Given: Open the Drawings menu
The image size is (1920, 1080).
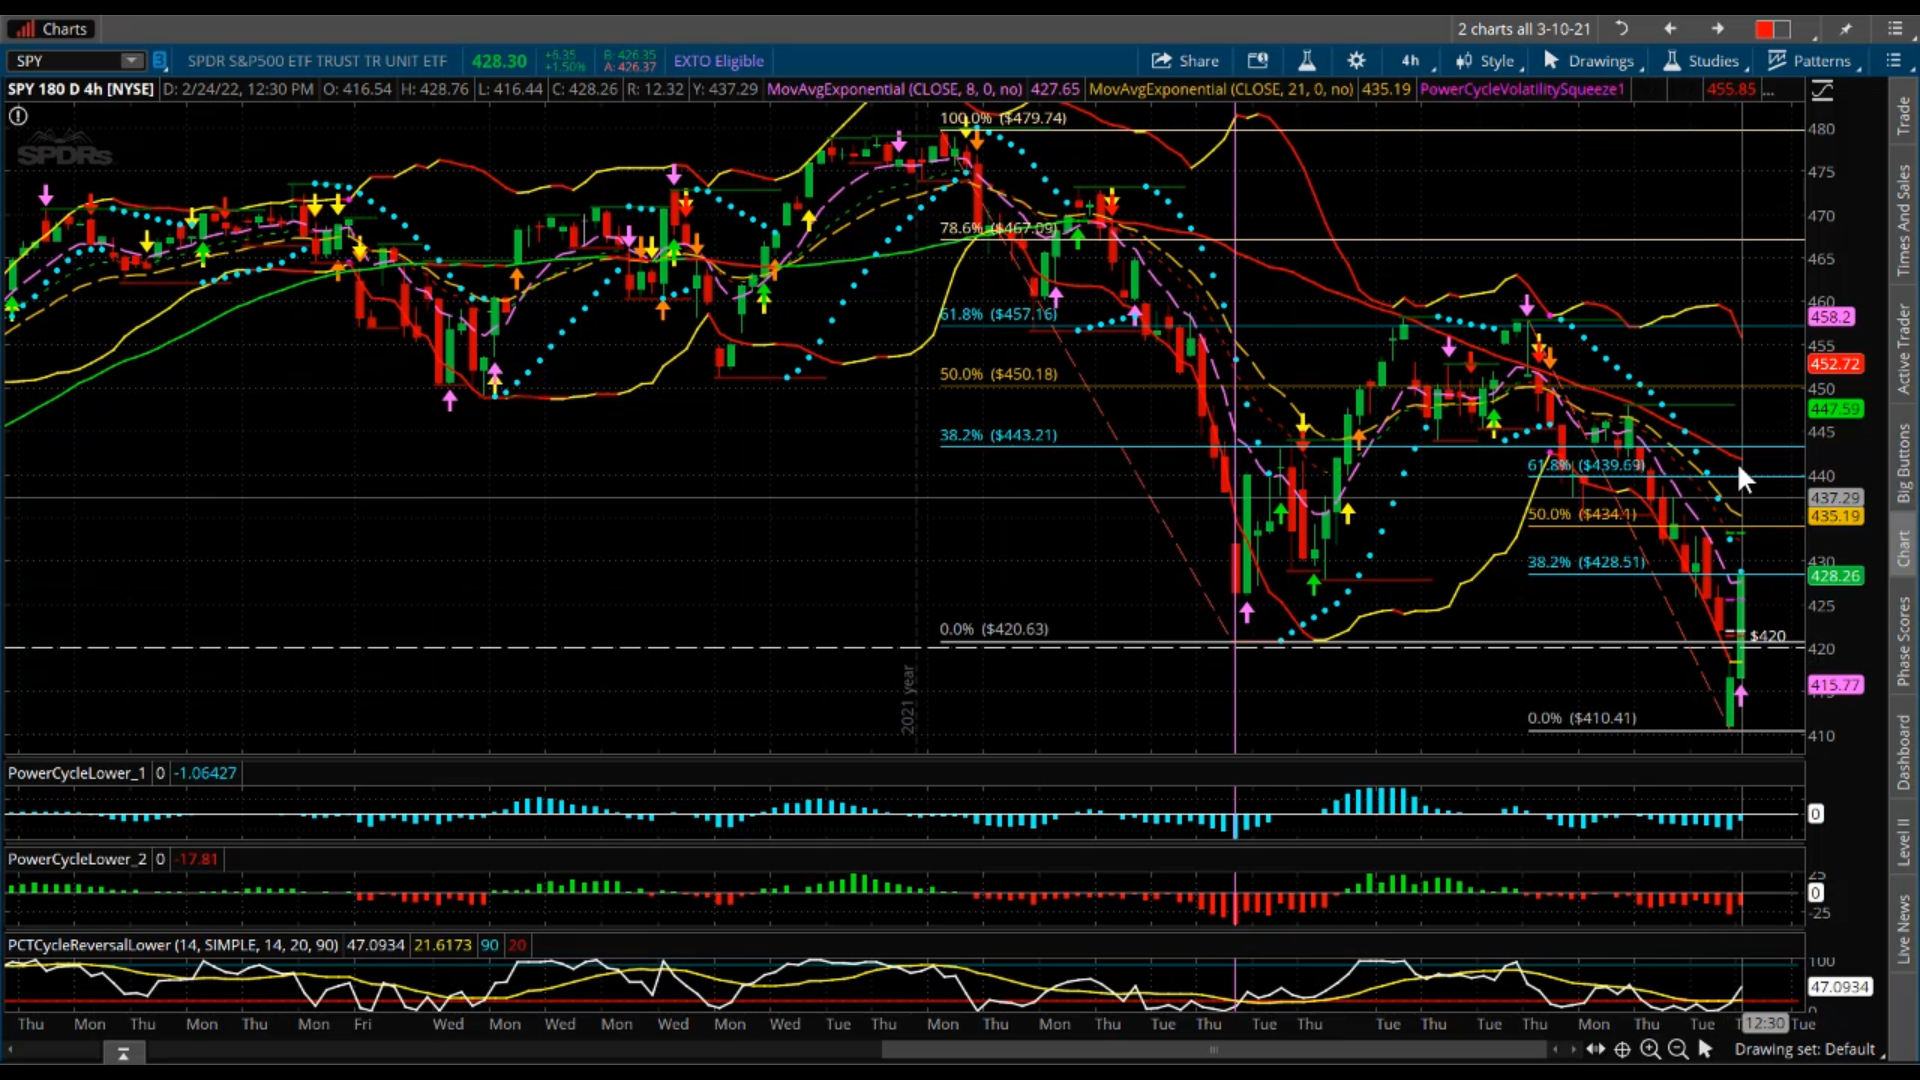Looking at the screenshot, I should [1592, 61].
